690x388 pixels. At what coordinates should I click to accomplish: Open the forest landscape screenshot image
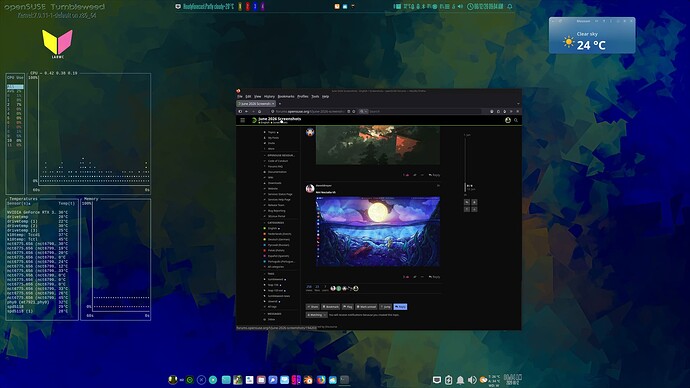(x=378, y=145)
